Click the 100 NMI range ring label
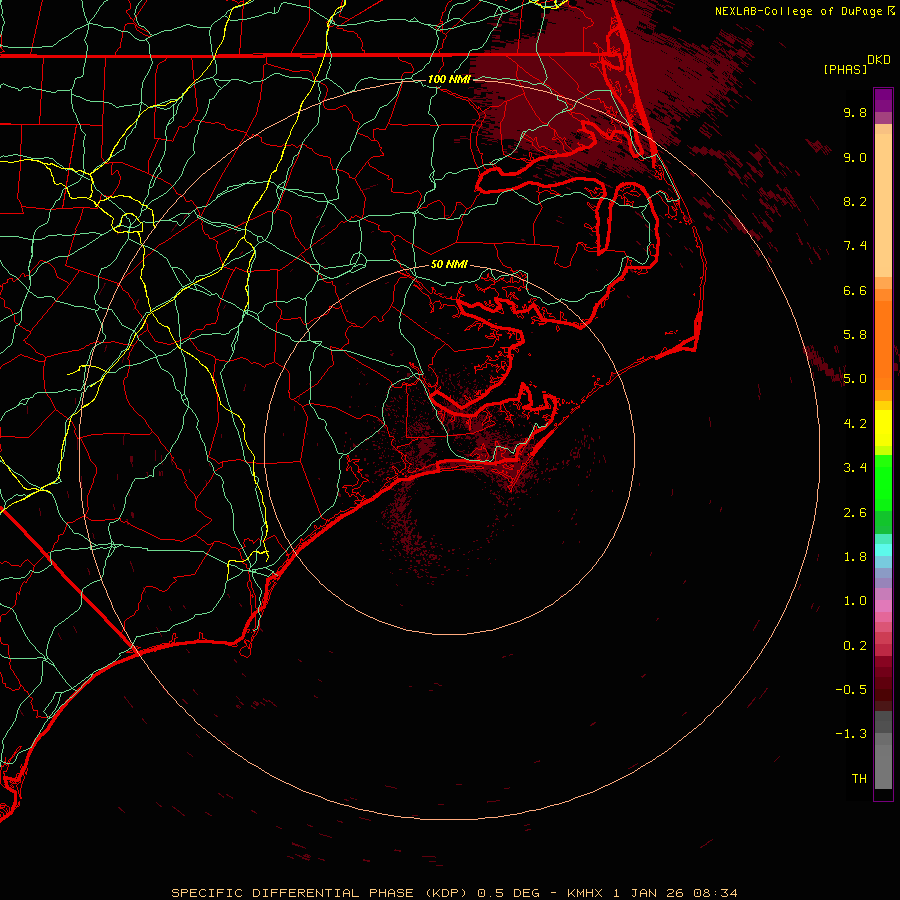This screenshot has height=900, width=900. click(x=449, y=79)
